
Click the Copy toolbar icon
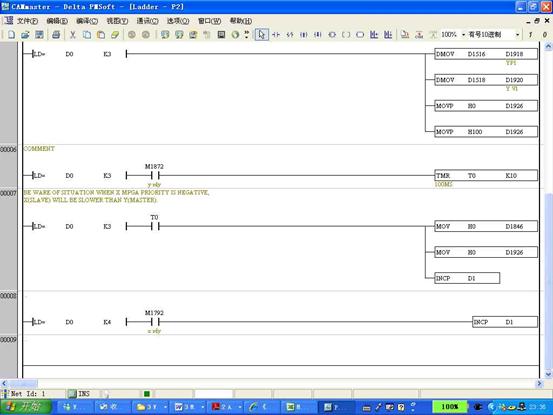[87, 35]
